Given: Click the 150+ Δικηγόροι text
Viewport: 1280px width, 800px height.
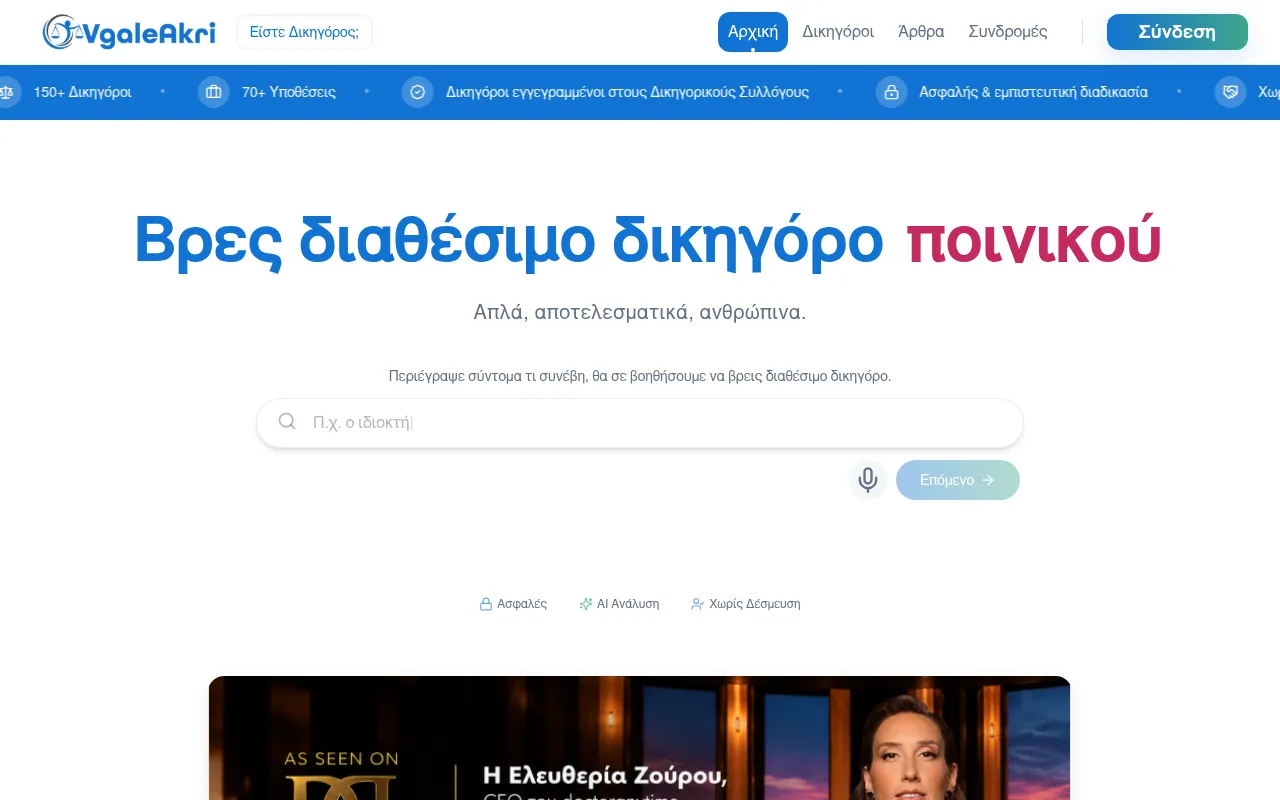Looking at the screenshot, I should click(83, 92).
